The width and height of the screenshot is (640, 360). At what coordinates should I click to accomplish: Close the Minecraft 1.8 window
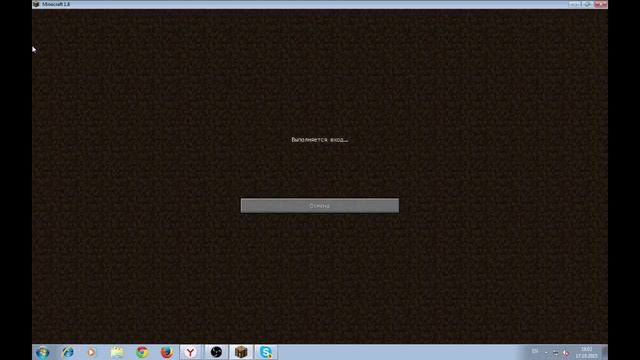point(600,4)
